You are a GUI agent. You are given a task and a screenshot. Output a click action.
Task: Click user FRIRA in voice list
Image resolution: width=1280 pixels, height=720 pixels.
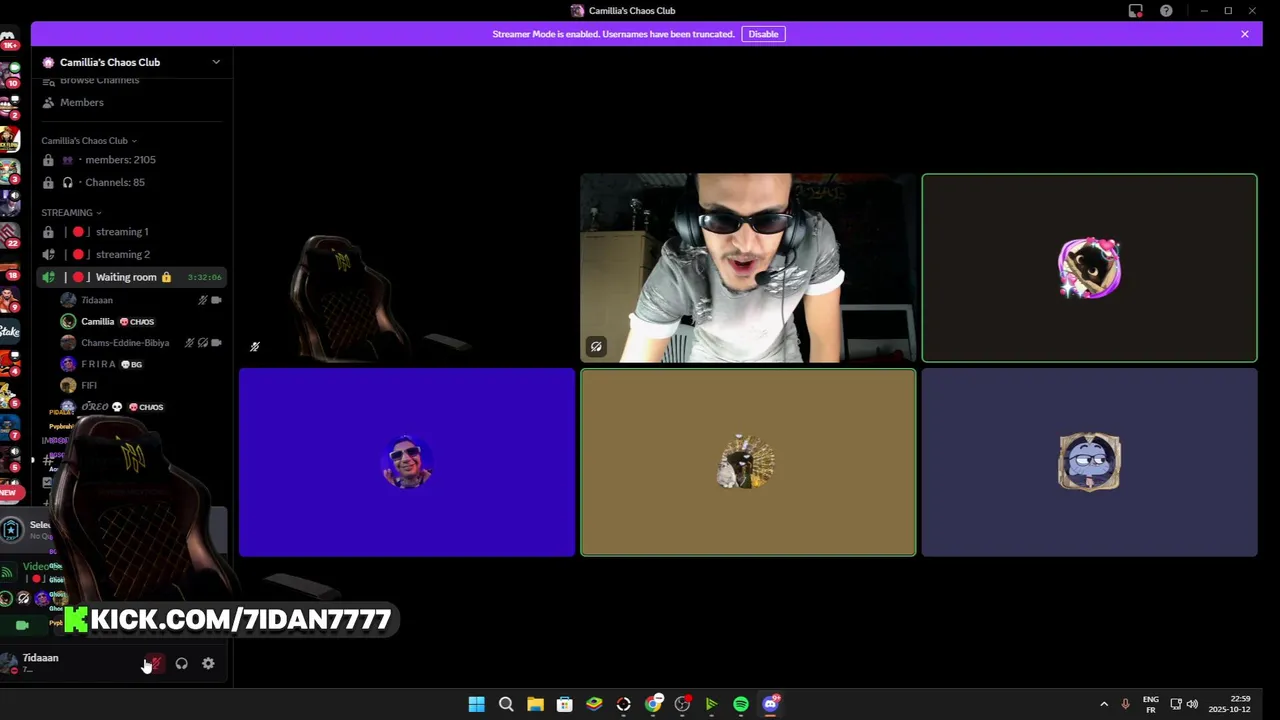point(98,365)
